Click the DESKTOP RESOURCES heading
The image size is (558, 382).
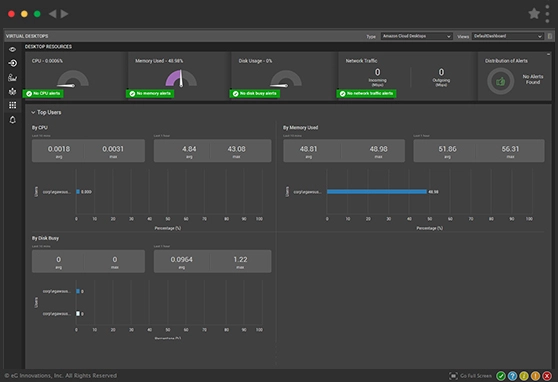pyautogui.click(x=48, y=47)
